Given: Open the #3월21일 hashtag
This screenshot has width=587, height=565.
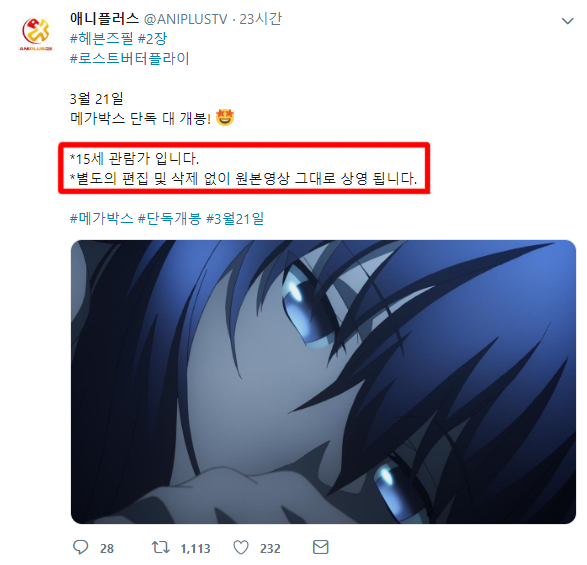Looking at the screenshot, I should [x=235, y=218].
